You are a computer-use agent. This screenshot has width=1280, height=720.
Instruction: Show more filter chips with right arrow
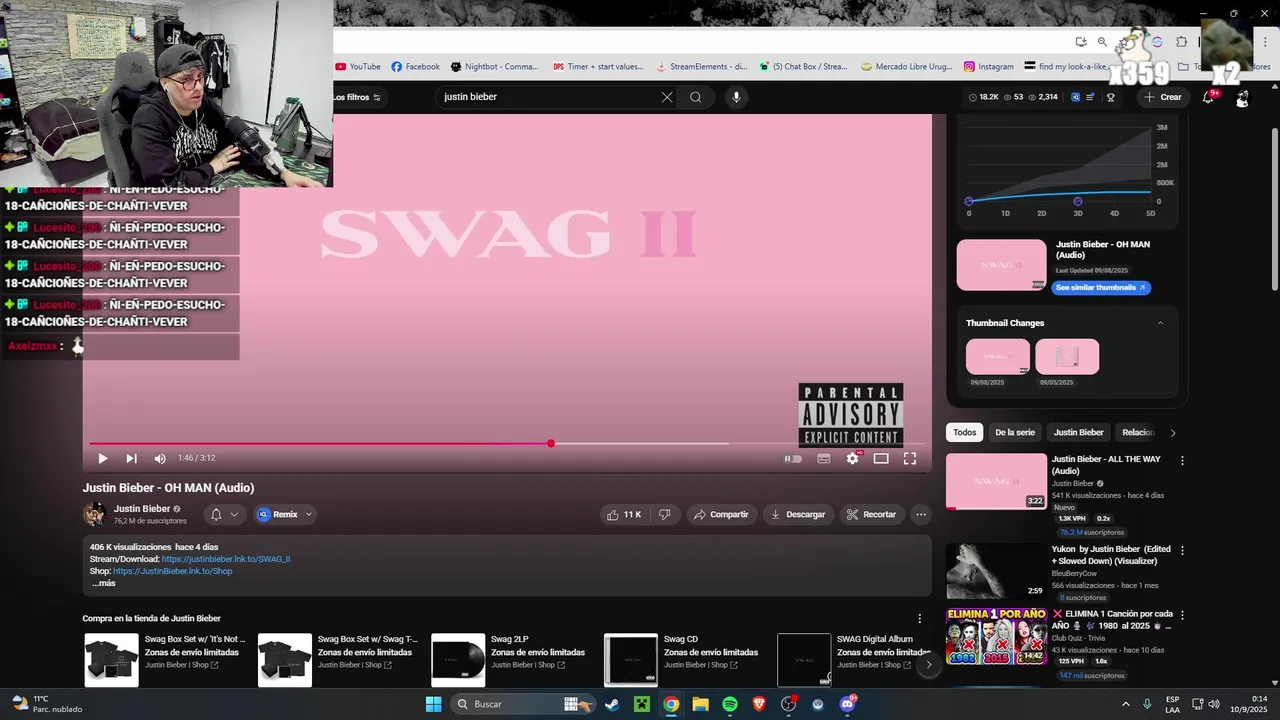click(x=1173, y=433)
